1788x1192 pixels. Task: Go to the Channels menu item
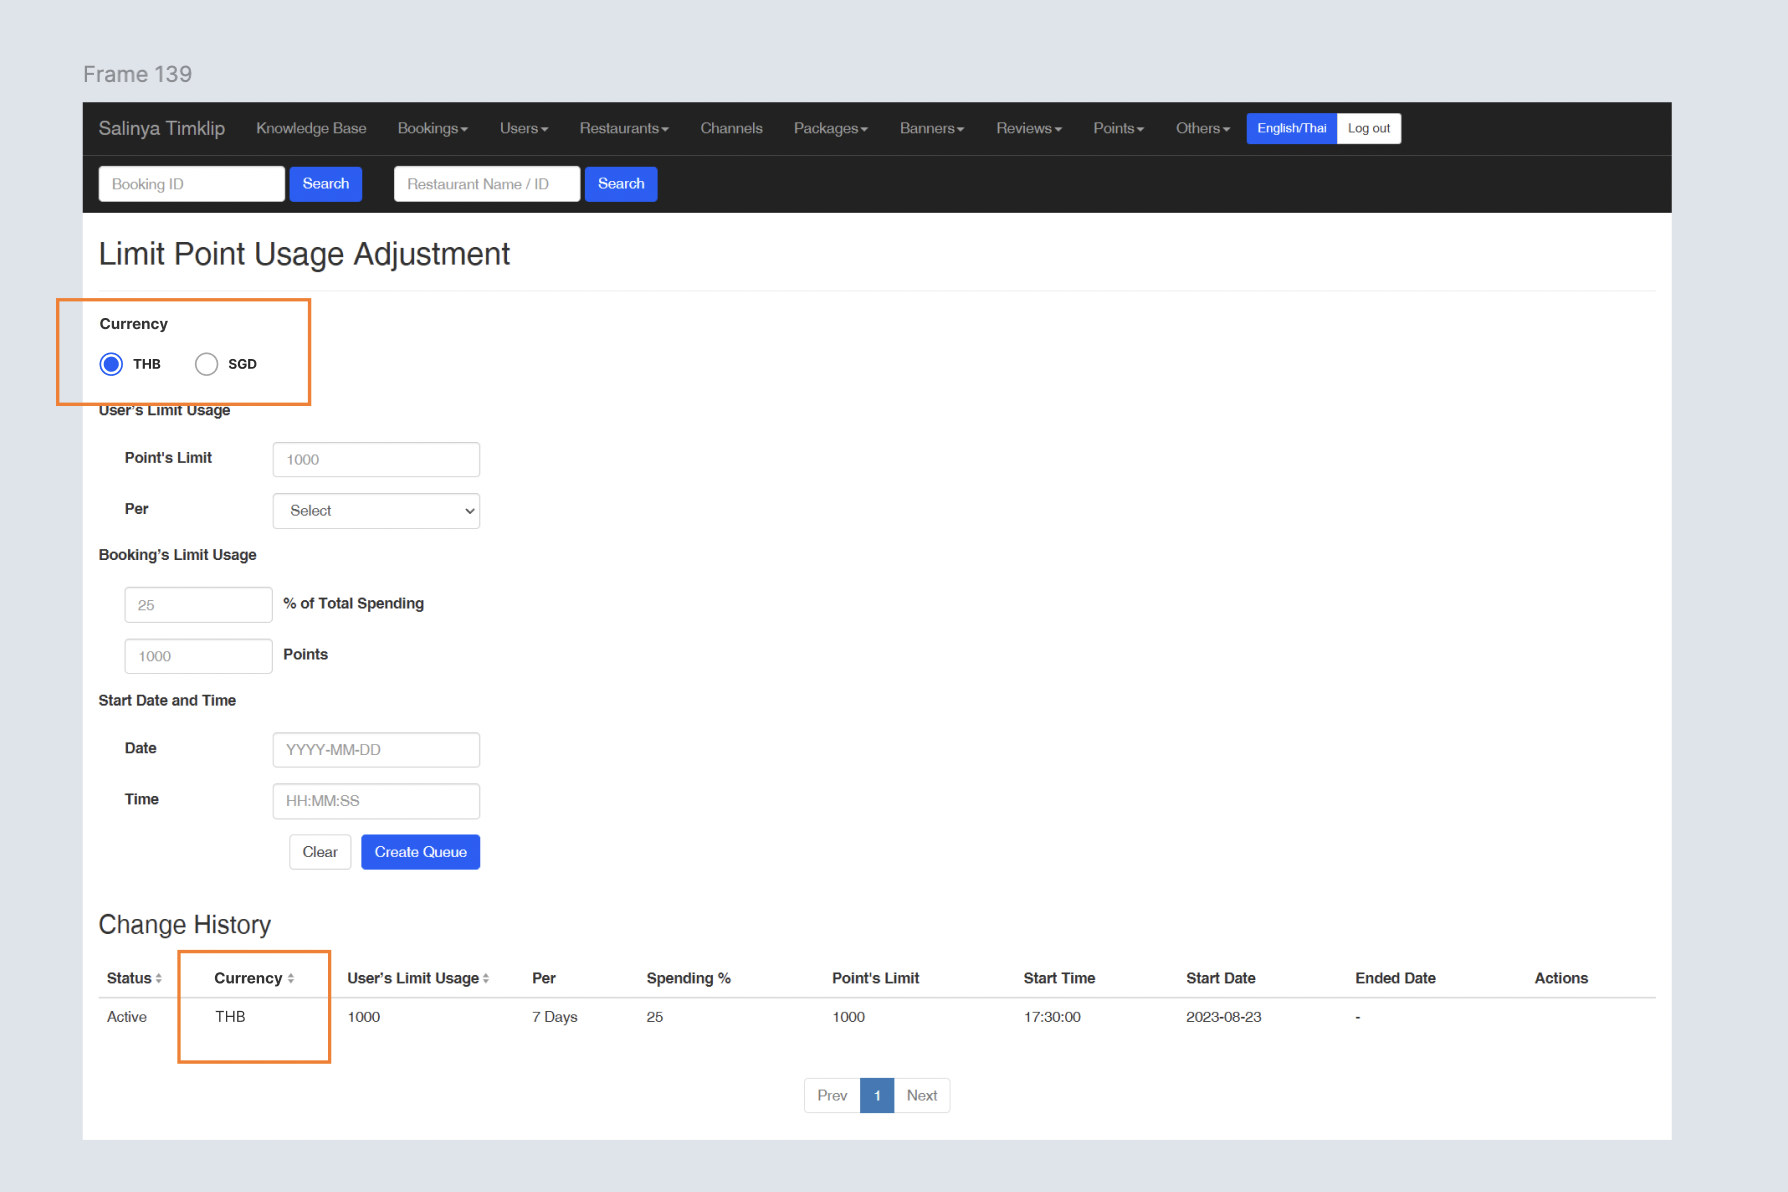[x=731, y=128]
